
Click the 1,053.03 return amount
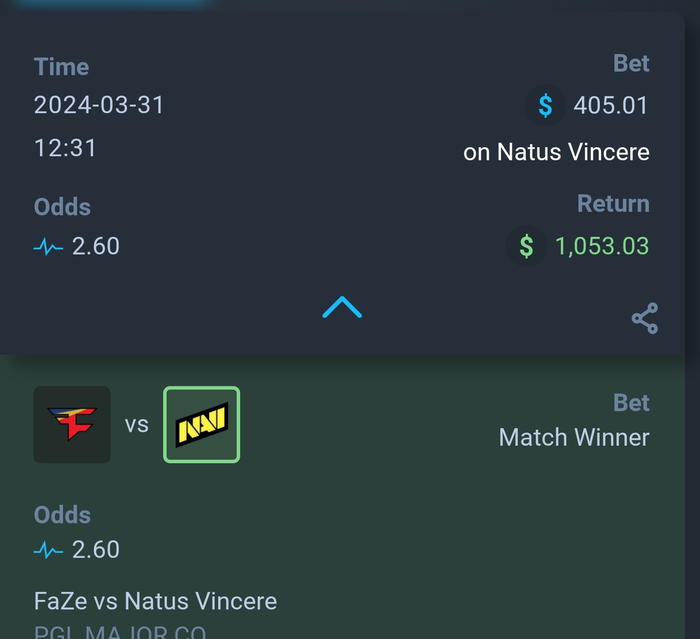(602, 246)
